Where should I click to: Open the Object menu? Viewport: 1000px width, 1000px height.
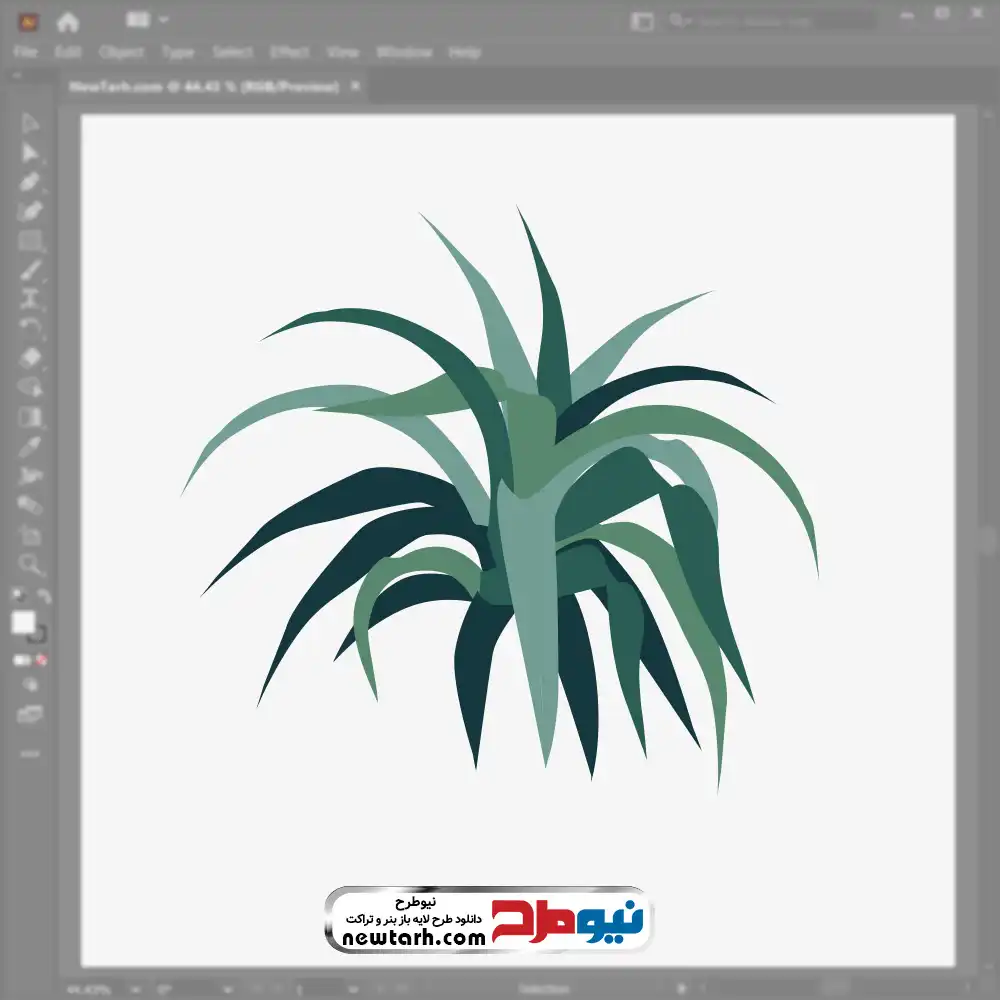121,52
